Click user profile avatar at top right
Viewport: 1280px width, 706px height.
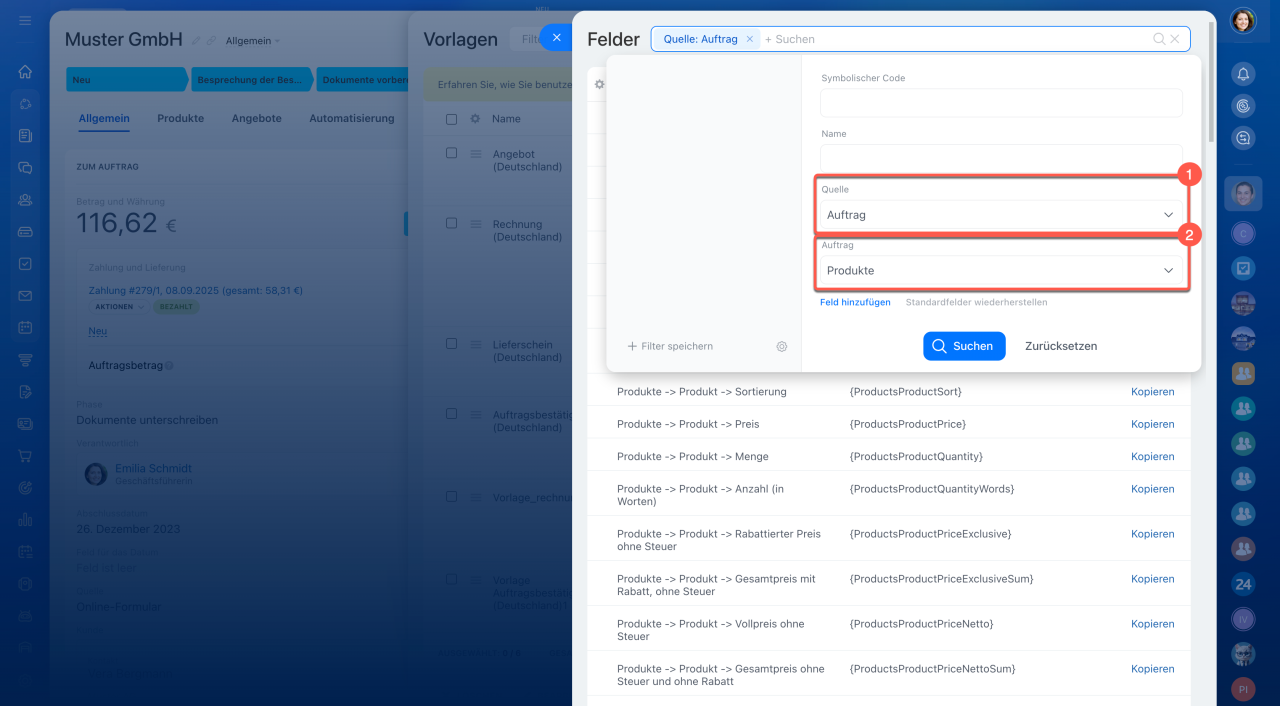1243,20
